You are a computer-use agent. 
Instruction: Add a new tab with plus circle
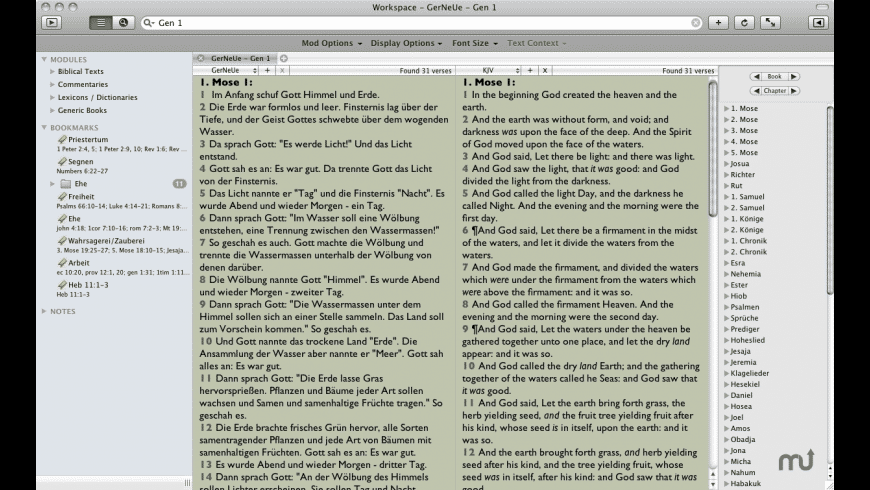[284, 58]
